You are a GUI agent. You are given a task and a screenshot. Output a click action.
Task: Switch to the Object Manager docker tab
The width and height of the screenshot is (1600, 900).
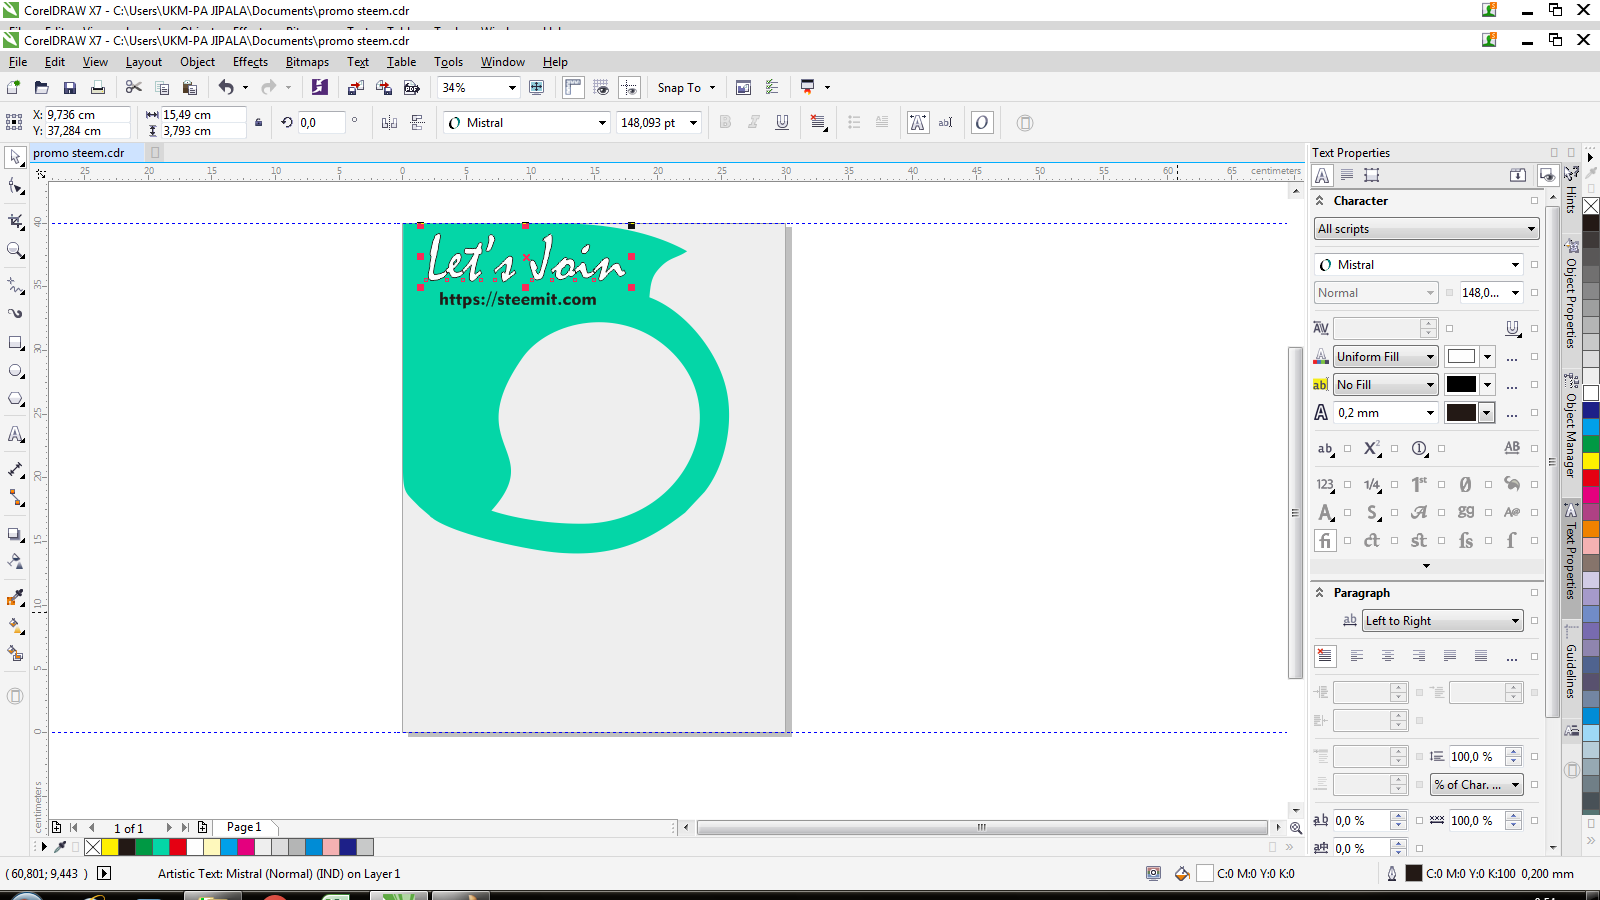(x=1571, y=424)
